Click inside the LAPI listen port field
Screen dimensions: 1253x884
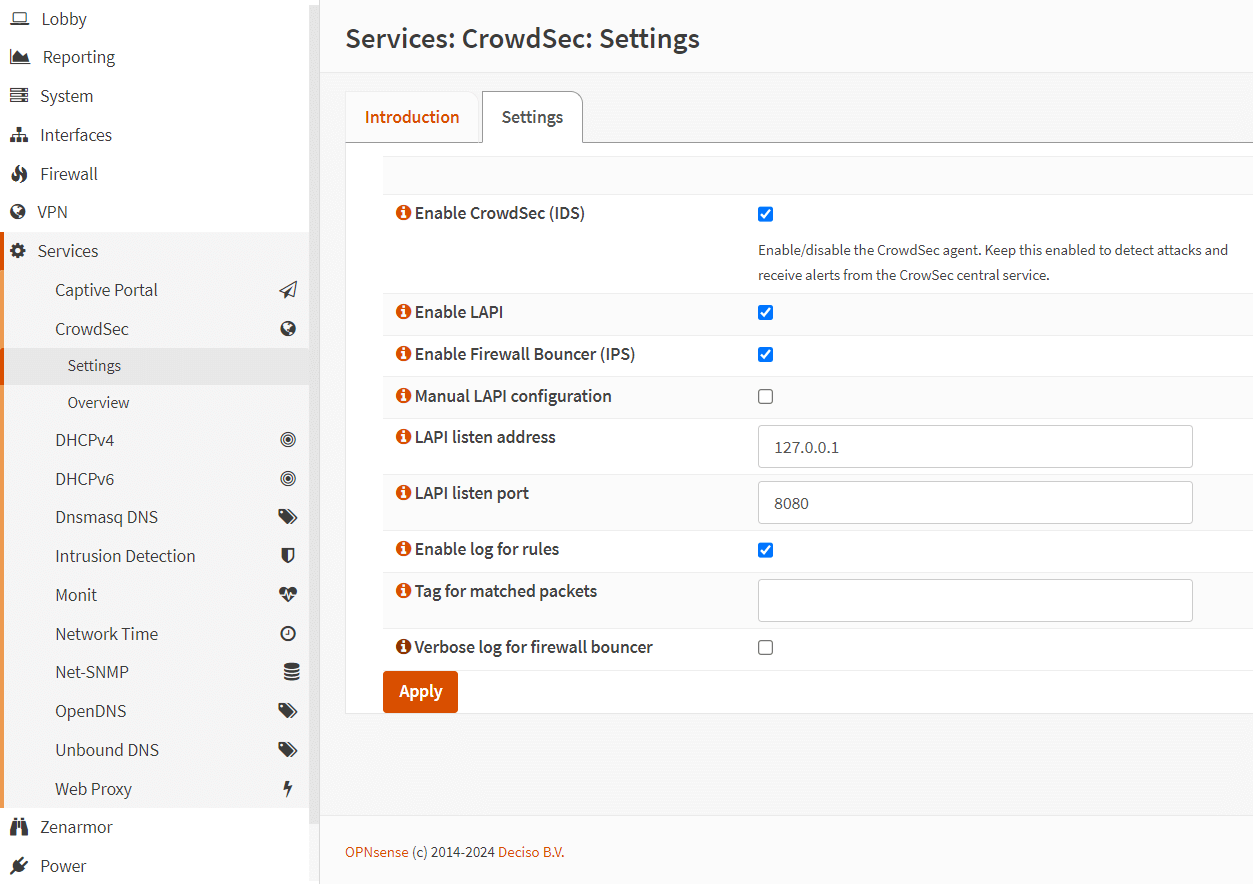coord(975,502)
